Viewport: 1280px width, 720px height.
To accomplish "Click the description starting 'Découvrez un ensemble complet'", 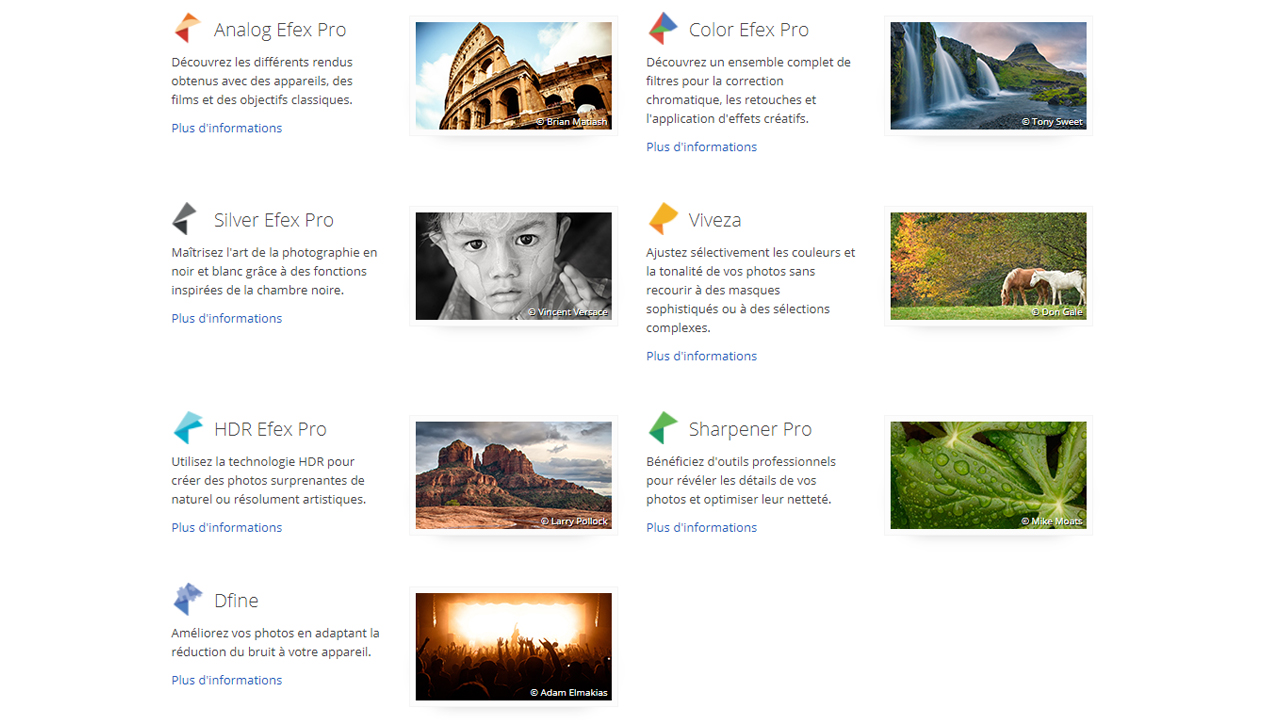I will [x=749, y=90].
